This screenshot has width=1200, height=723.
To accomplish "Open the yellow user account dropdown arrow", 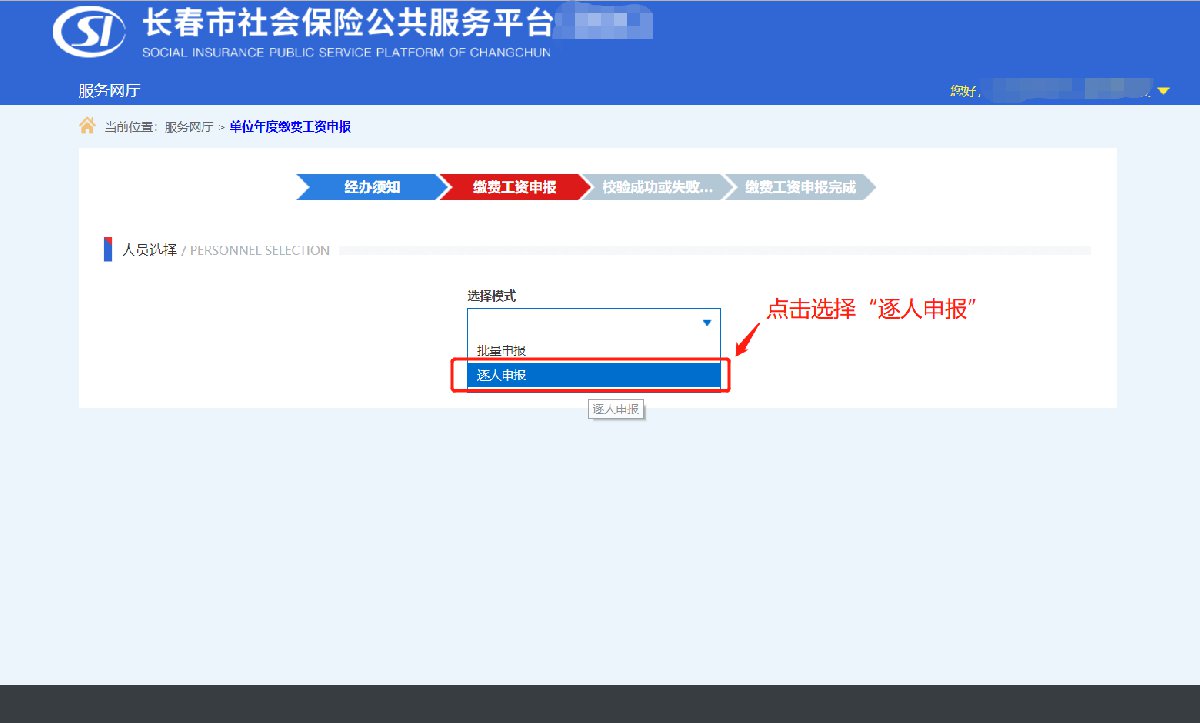I will point(1163,91).
